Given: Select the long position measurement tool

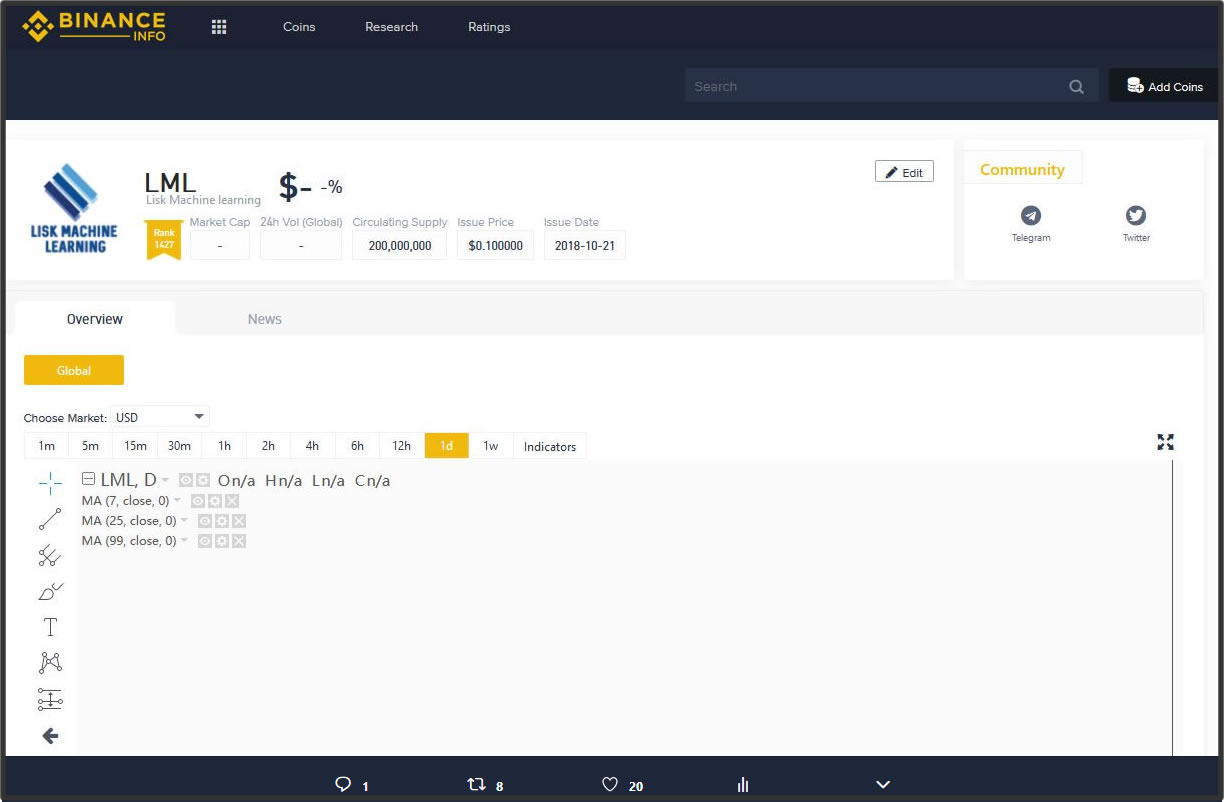Looking at the screenshot, I should click(x=50, y=699).
